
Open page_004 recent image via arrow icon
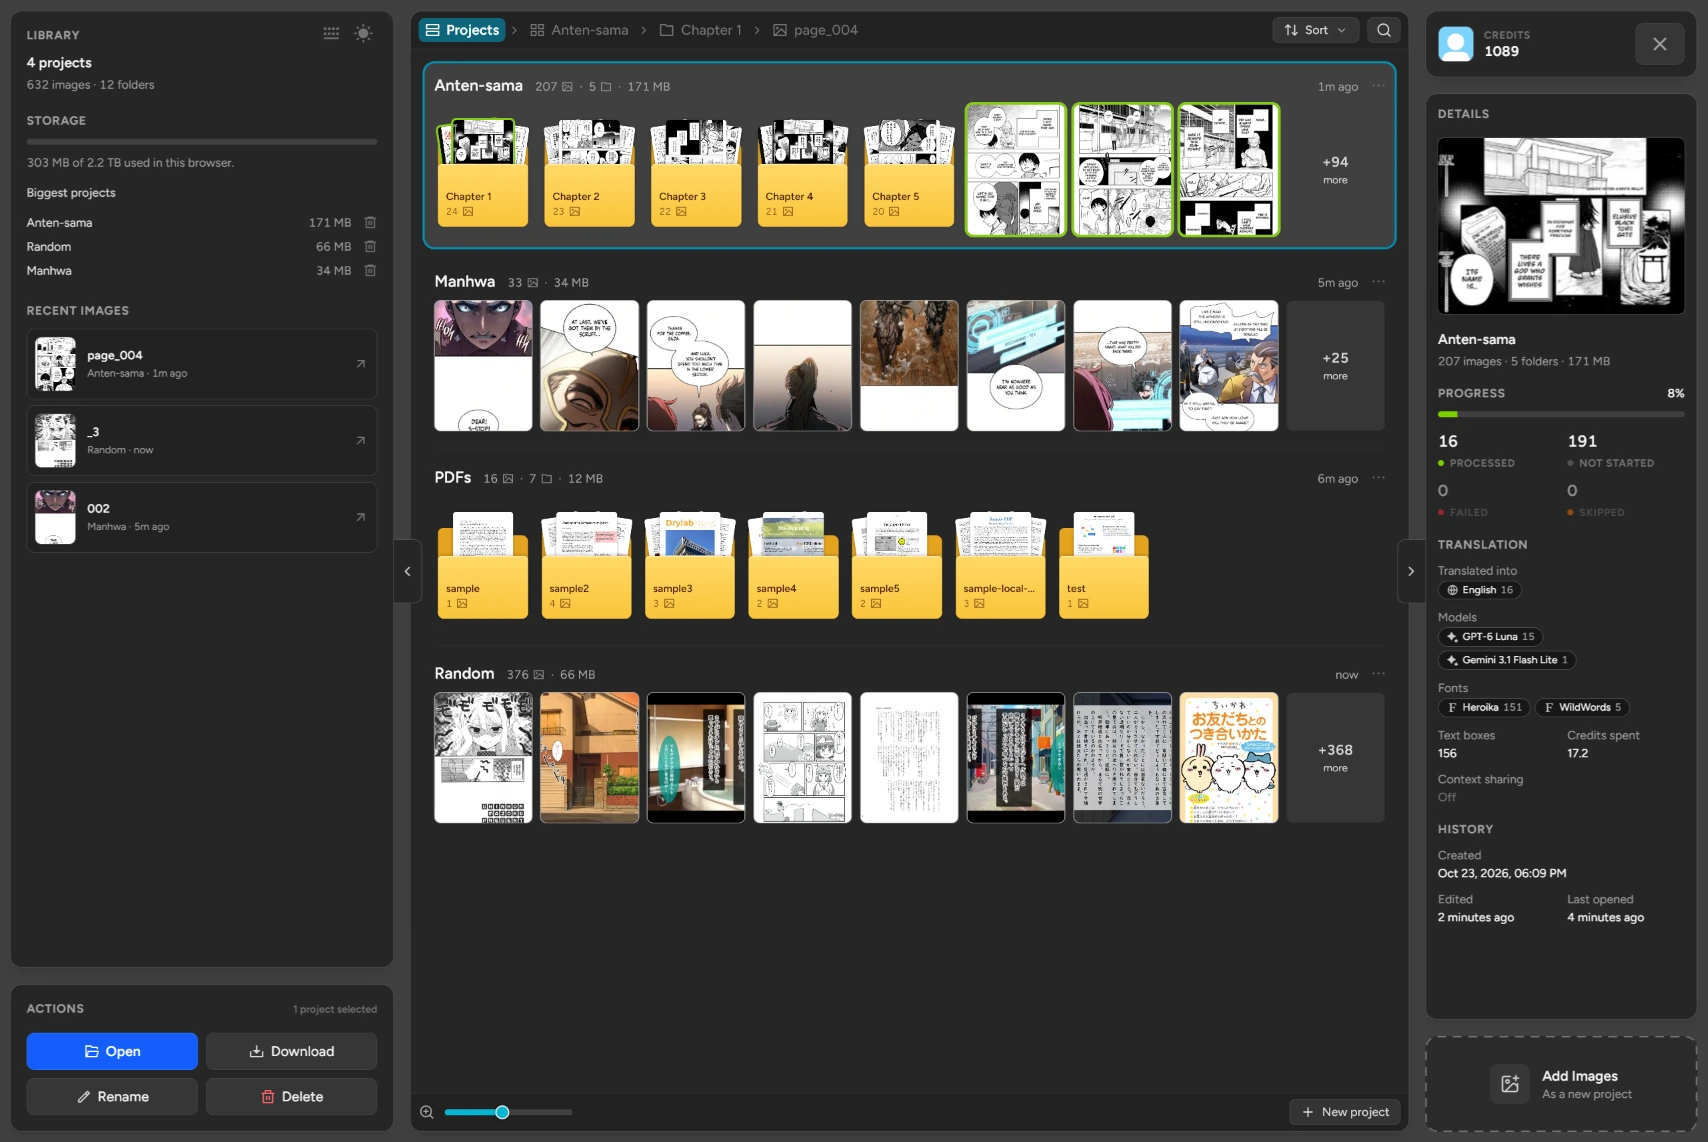click(361, 364)
